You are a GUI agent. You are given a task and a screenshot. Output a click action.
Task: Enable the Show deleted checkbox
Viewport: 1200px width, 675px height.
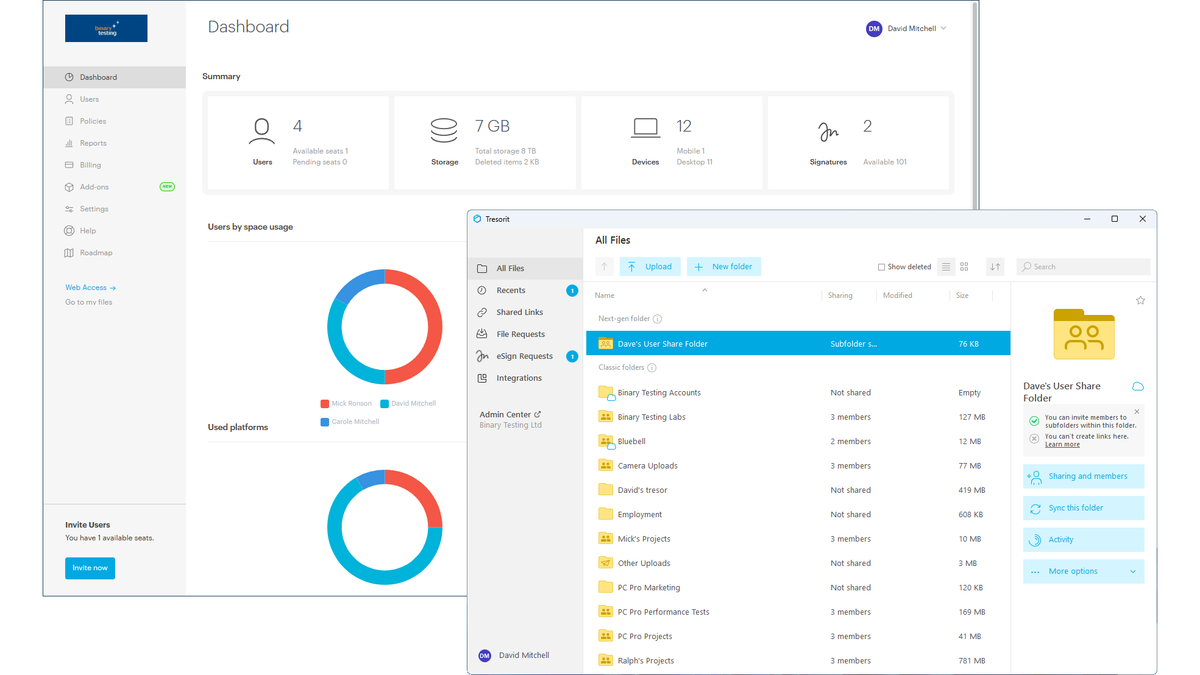(881, 267)
